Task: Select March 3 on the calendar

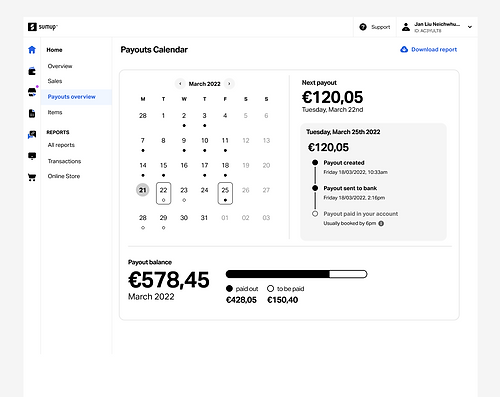Action: pos(204,116)
